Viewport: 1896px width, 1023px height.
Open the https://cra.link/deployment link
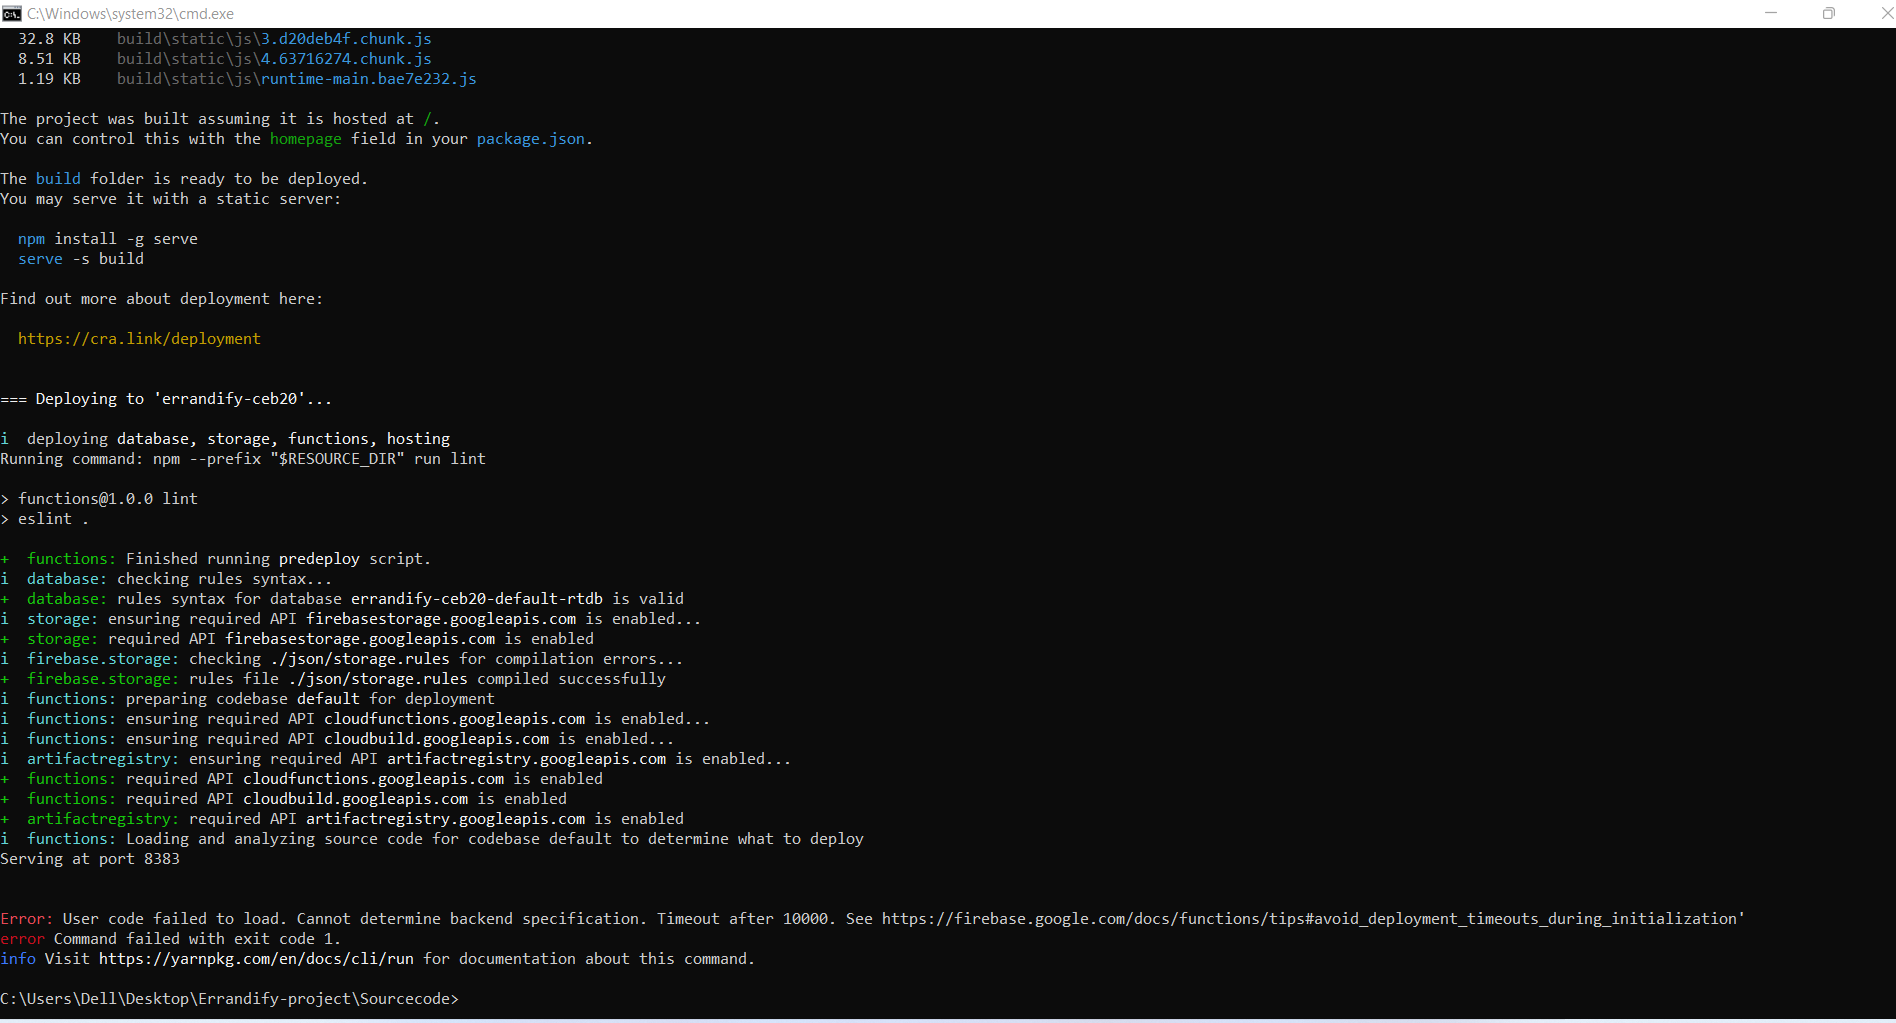click(x=139, y=339)
